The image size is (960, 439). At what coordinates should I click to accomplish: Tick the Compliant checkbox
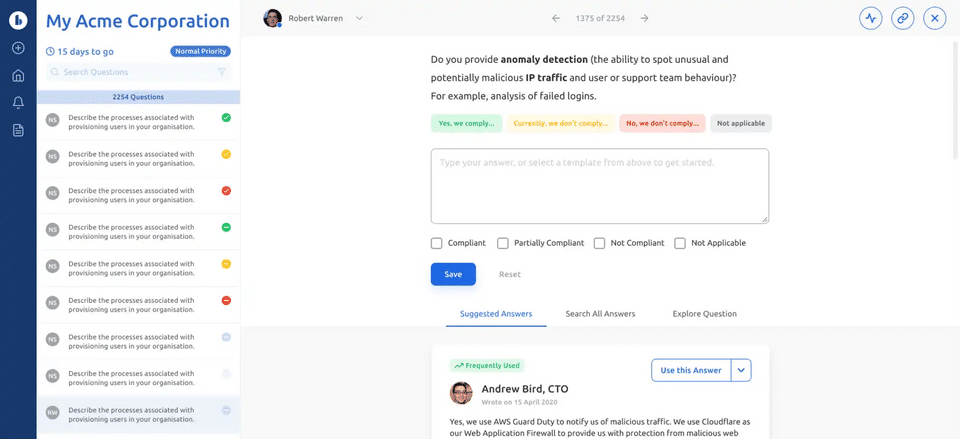coord(437,243)
